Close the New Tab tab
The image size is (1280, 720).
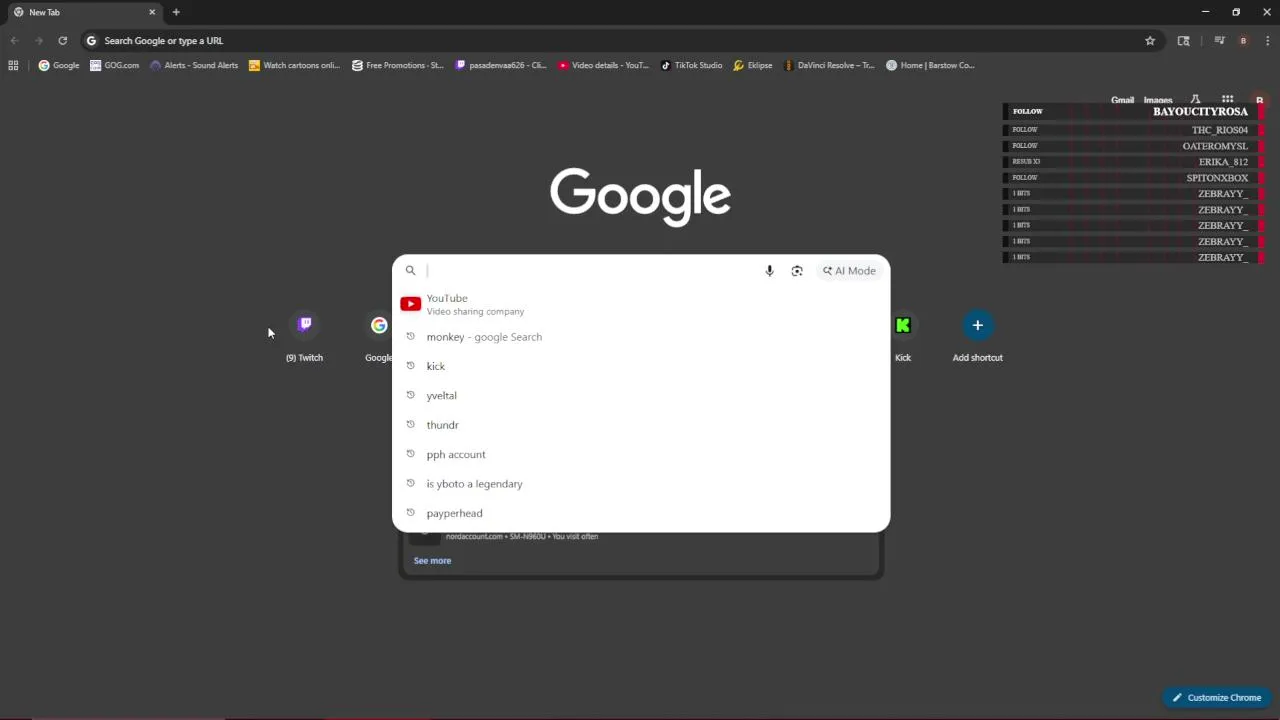click(152, 12)
